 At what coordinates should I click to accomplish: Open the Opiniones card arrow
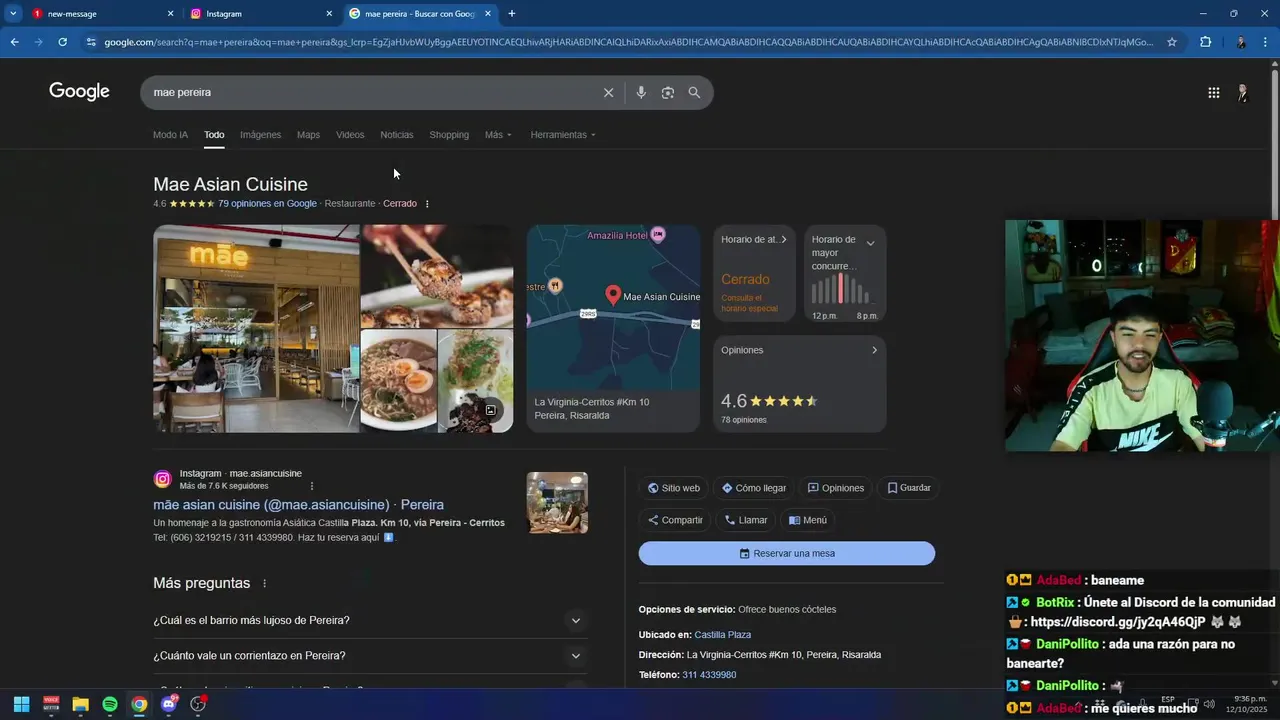coord(874,350)
